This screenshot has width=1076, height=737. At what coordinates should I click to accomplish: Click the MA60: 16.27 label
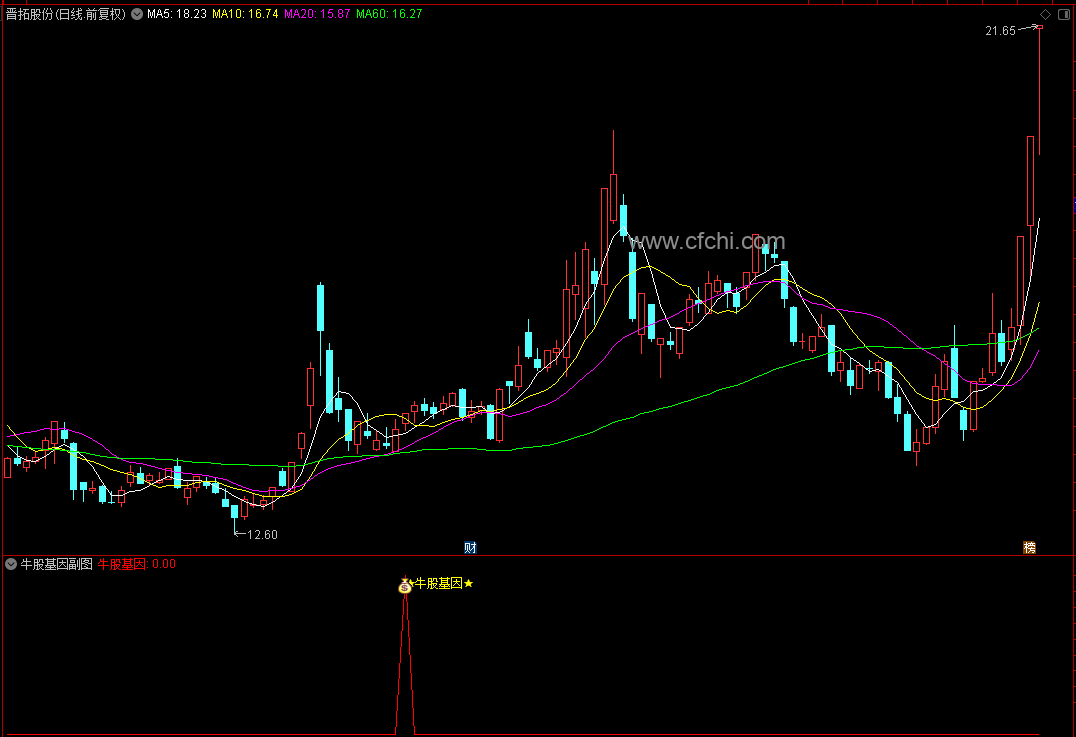(x=389, y=14)
